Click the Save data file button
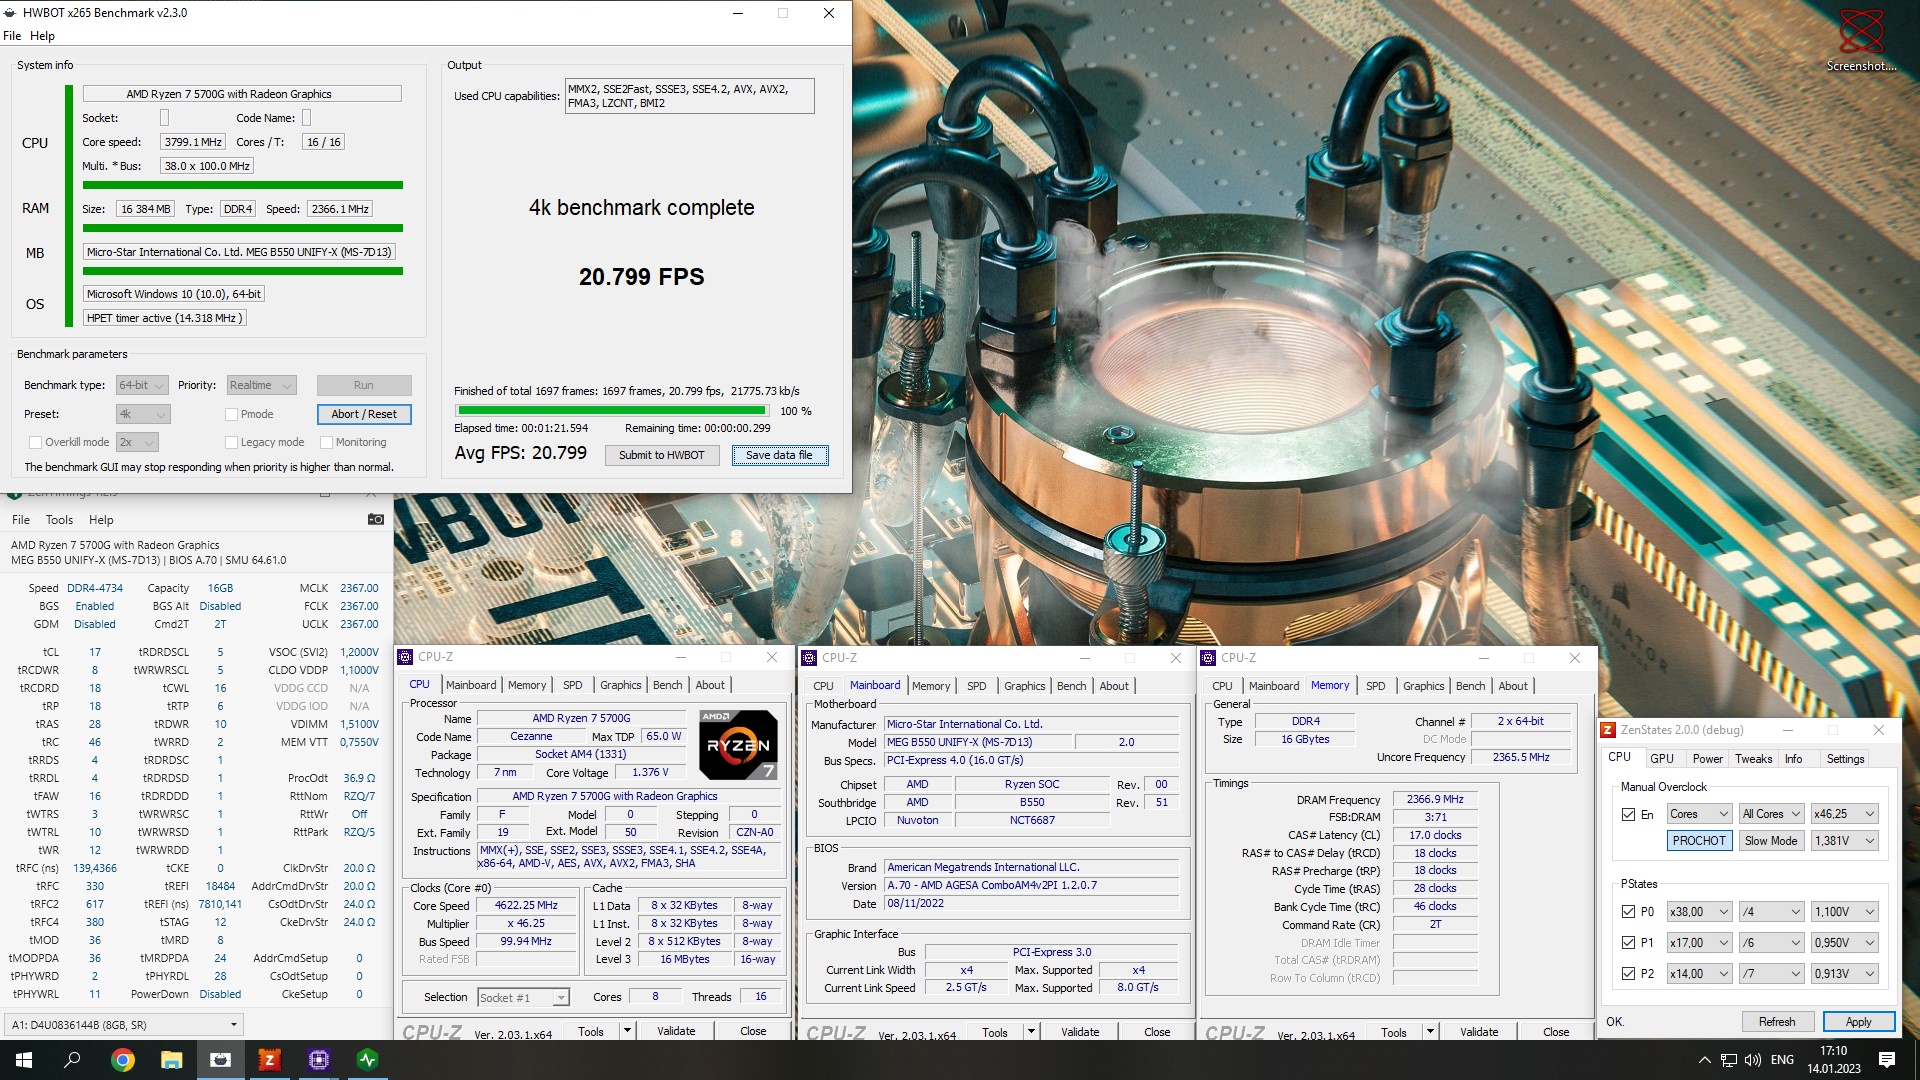The image size is (1920, 1080). click(779, 455)
